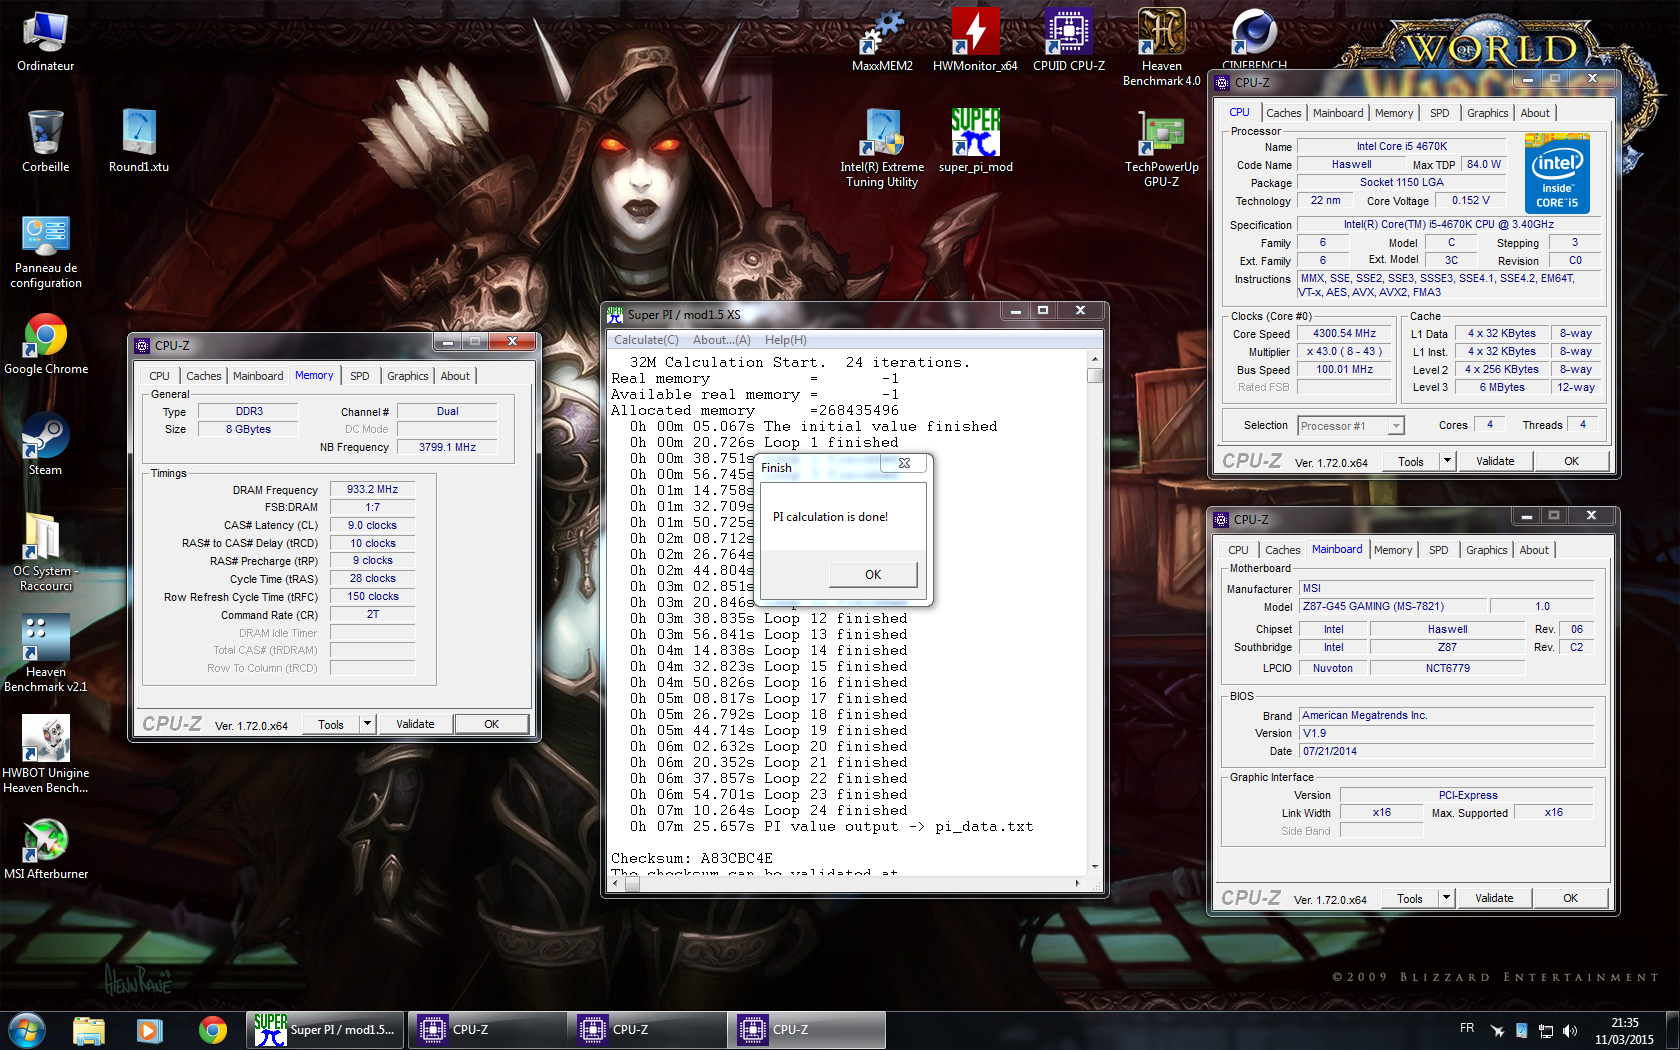
Task: Click NB Frequency value 3799.1 MHz
Action: (x=447, y=447)
